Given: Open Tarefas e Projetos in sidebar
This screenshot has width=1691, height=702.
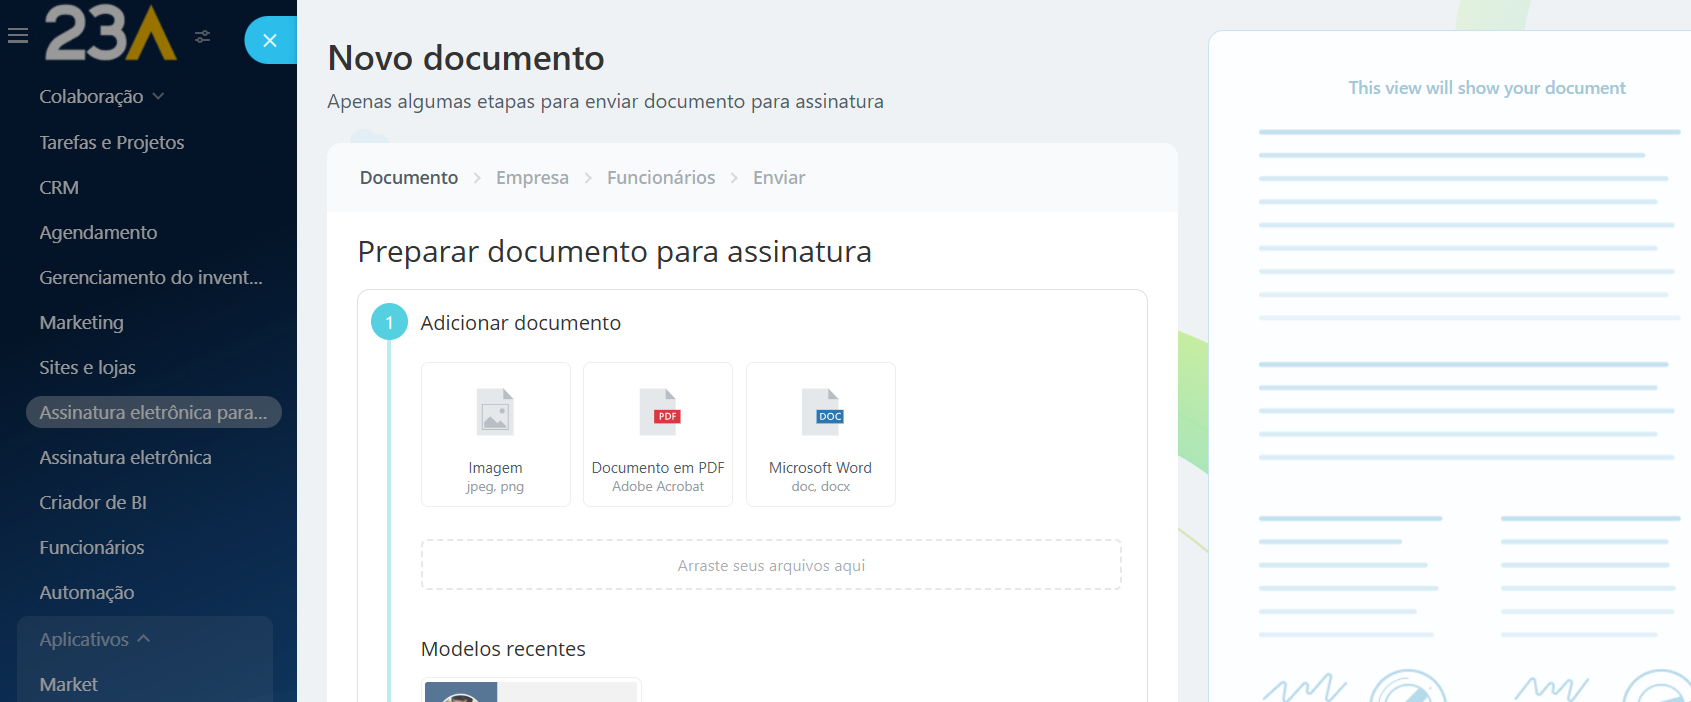Looking at the screenshot, I should click(111, 142).
